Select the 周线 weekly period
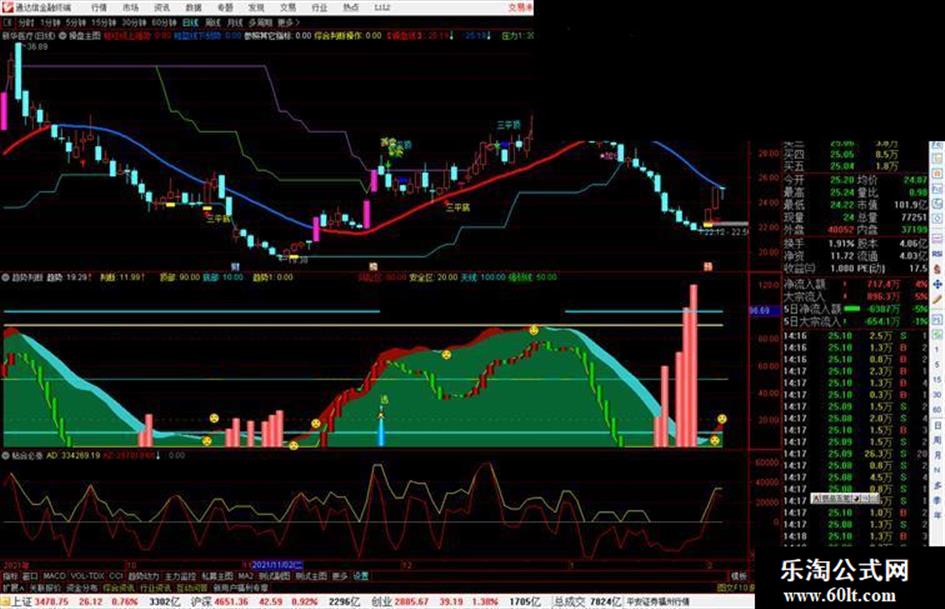This screenshot has height=609, width=945. [x=213, y=22]
